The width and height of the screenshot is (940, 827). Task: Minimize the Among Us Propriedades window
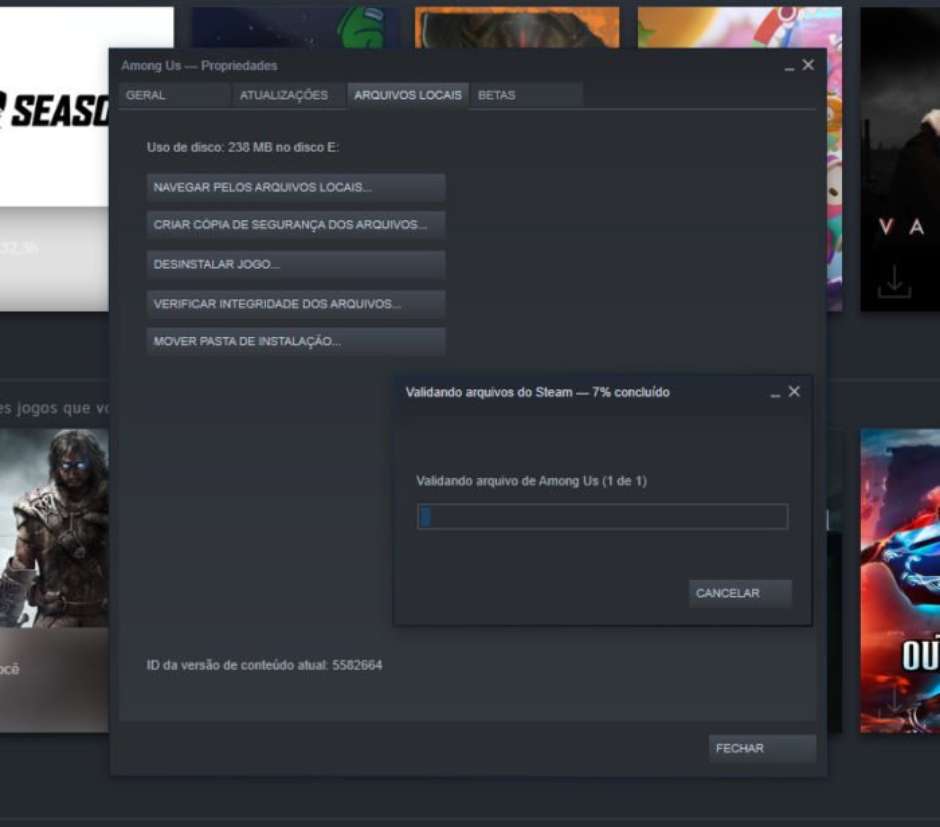point(789,66)
